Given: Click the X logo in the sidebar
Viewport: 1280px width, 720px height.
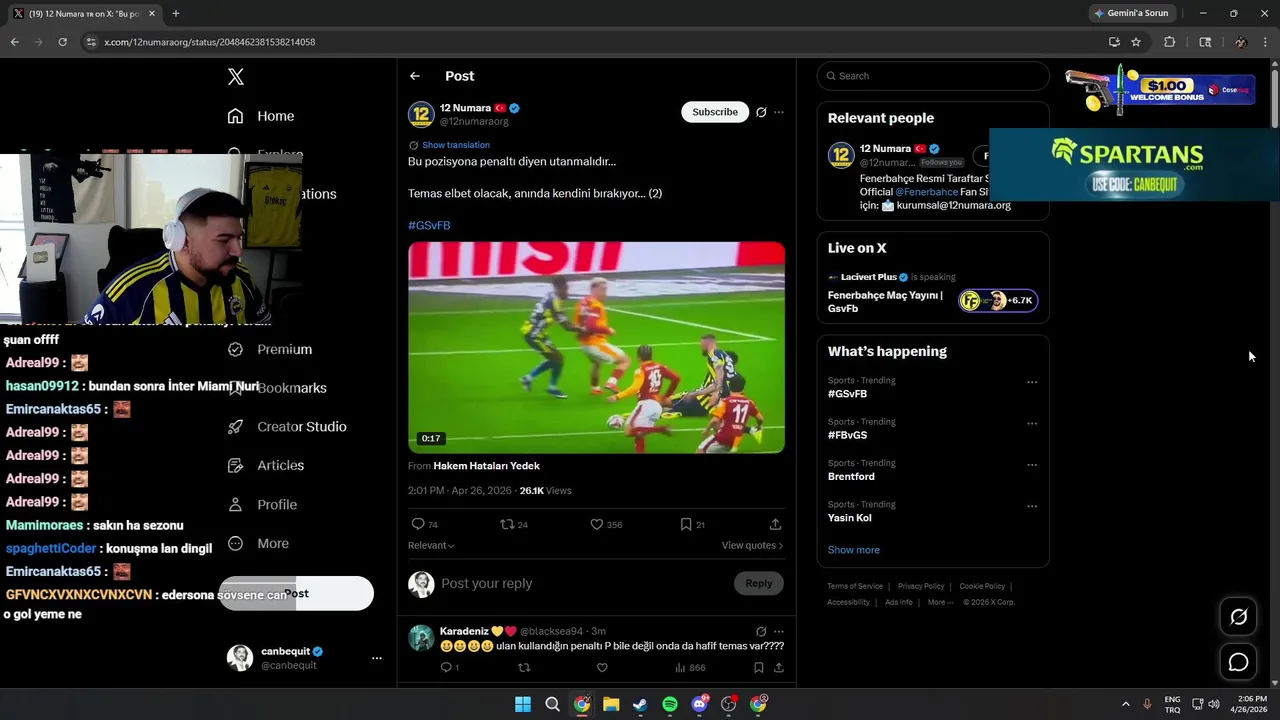Looking at the screenshot, I should pyautogui.click(x=236, y=77).
